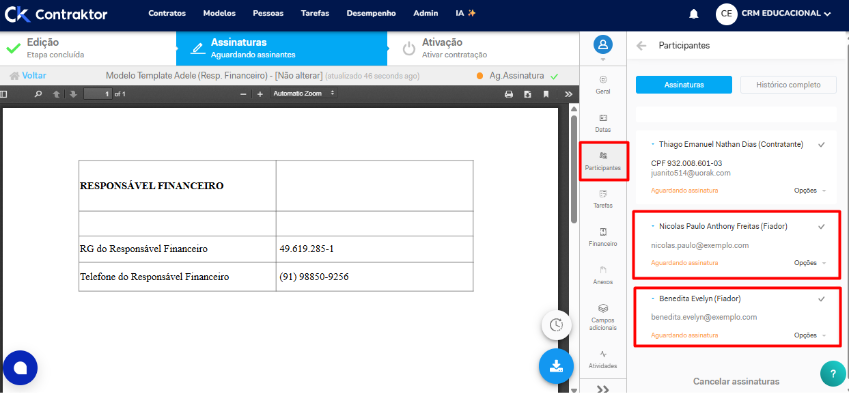Open Opções for Benedita Evelyn
The image size is (849, 393).
809,335
